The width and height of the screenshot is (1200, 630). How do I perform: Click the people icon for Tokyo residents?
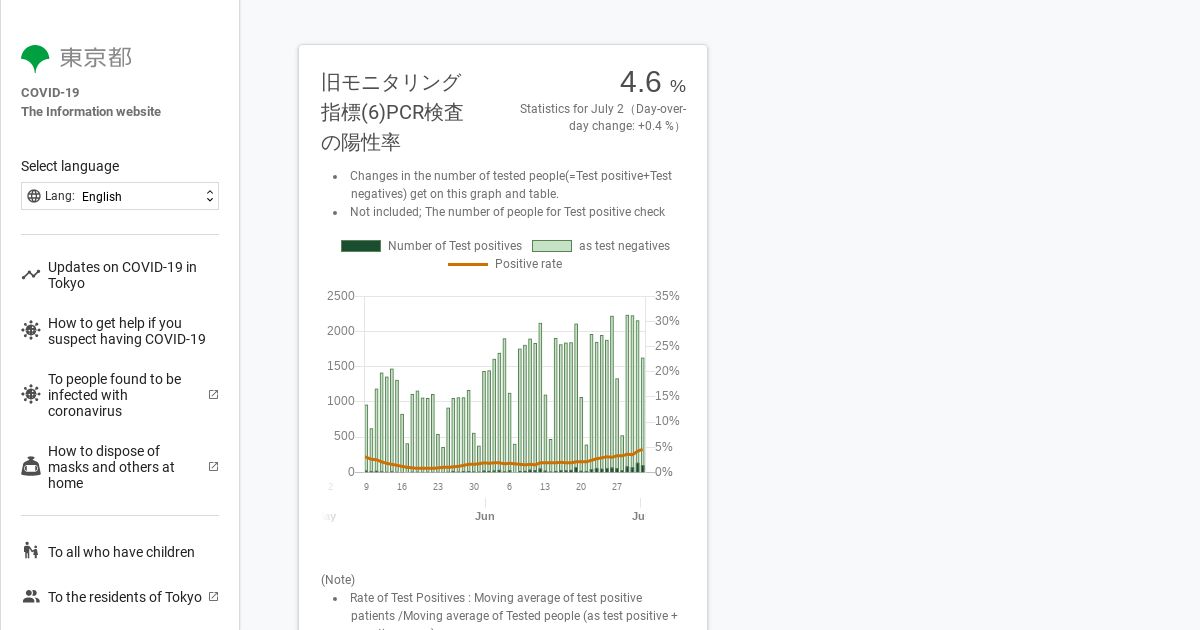point(31,597)
